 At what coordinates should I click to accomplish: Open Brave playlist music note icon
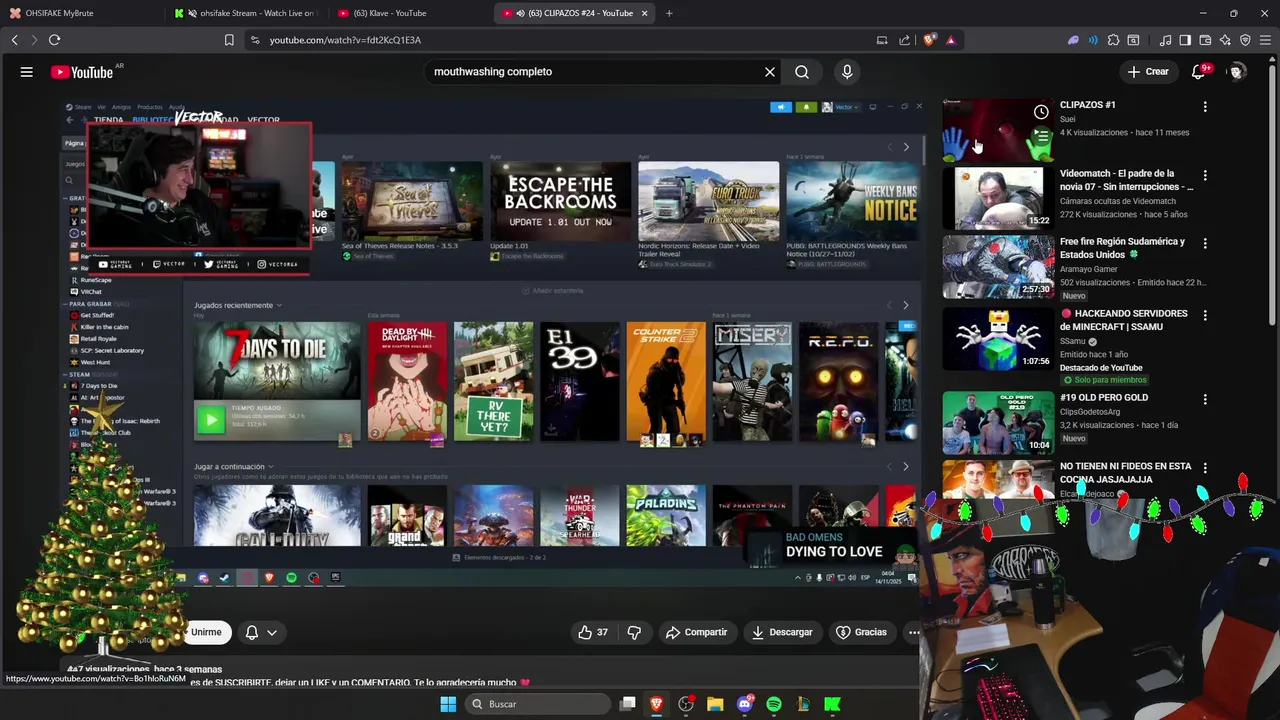(x=1165, y=40)
